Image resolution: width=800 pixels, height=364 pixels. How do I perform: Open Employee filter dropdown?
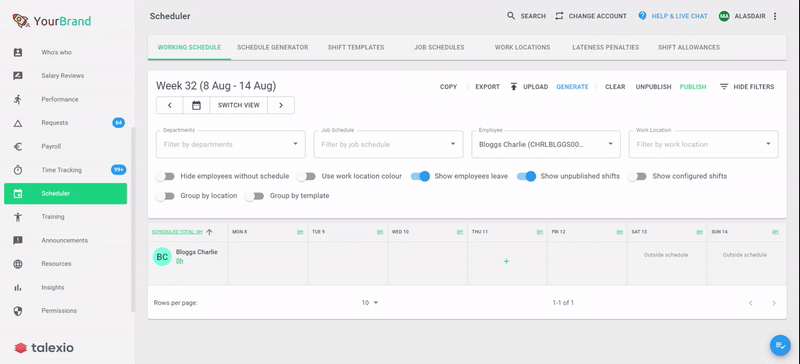[546, 144]
